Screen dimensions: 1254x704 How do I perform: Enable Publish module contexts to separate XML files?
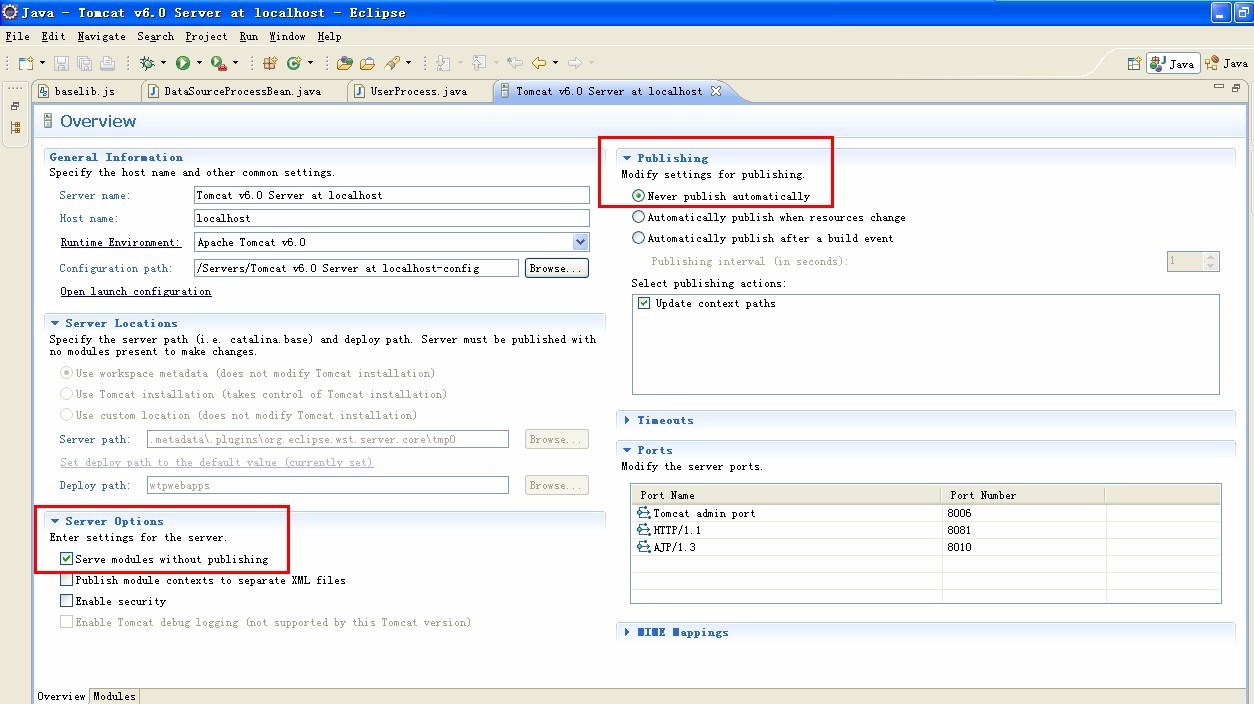[66, 580]
